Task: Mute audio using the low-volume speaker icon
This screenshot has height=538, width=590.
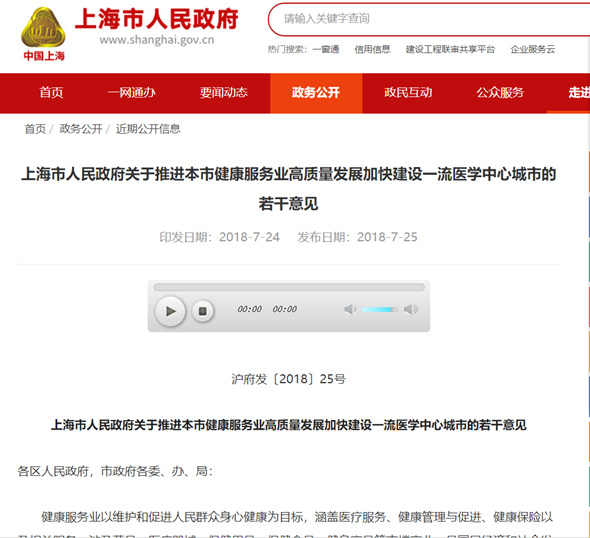Action: (x=350, y=309)
